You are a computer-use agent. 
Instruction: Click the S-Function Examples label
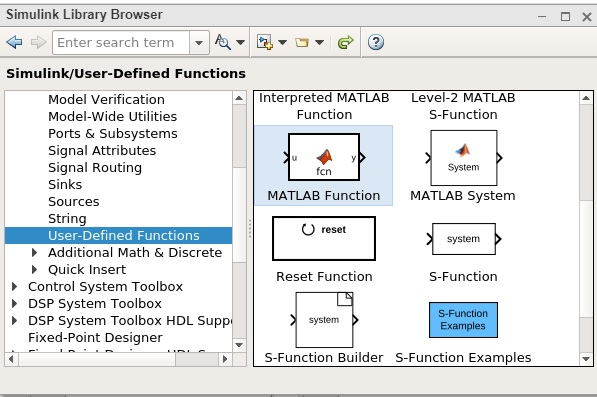point(463,358)
